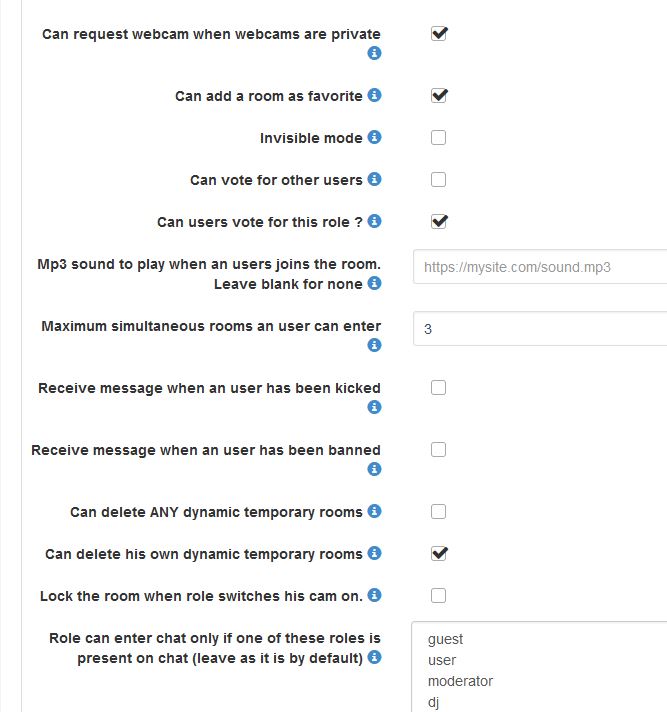Click info icon under request webcam when private
The height and width of the screenshot is (712, 667).
[x=375, y=53]
